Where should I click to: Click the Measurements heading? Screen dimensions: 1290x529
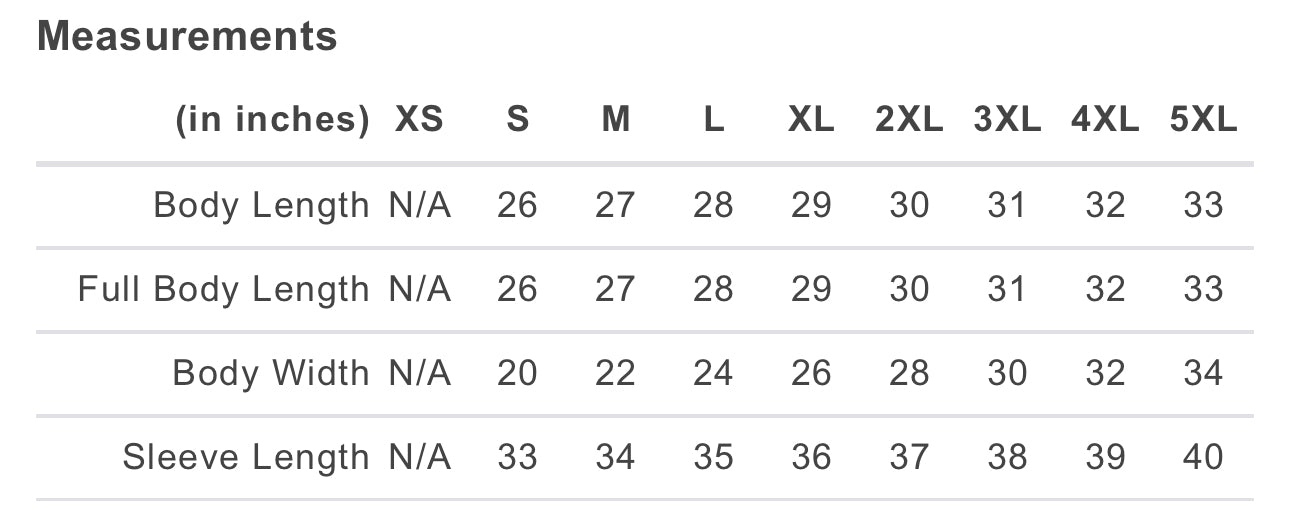point(187,37)
